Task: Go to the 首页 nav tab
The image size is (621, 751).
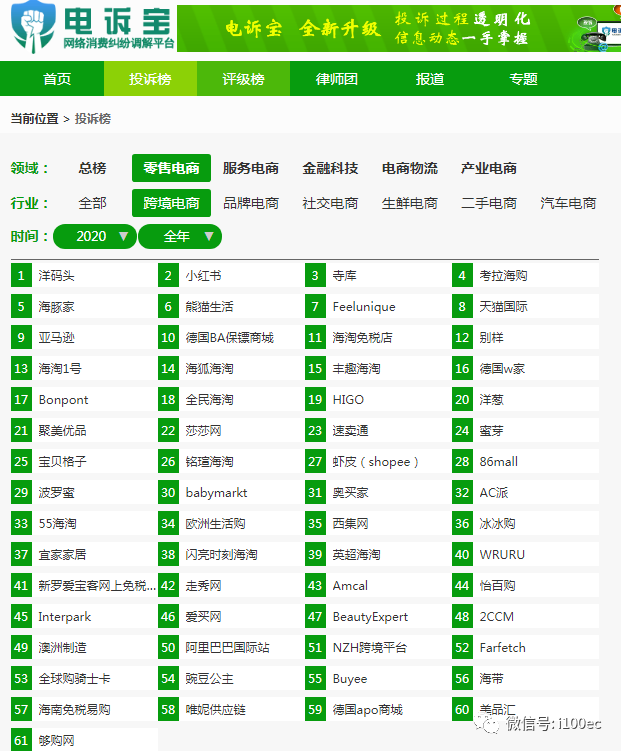Action: 57,79
